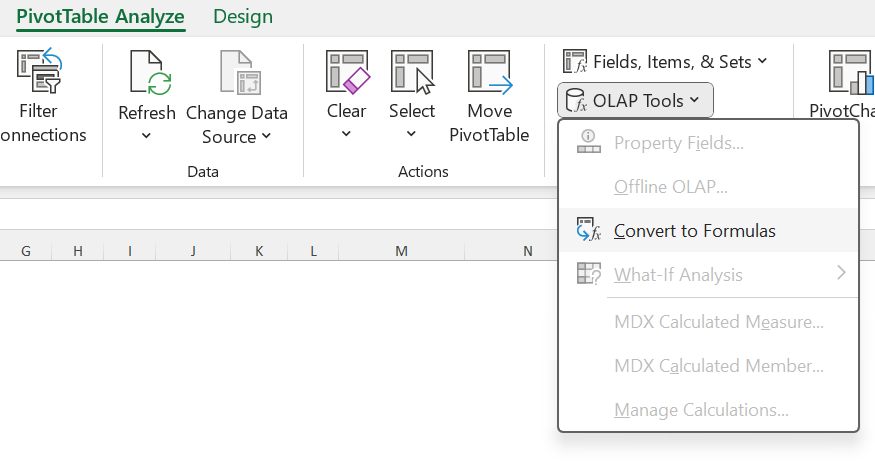Image resolution: width=875 pixels, height=466 pixels.
Task: Click the Clear PivotTable eraser icon
Action: tap(347, 72)
